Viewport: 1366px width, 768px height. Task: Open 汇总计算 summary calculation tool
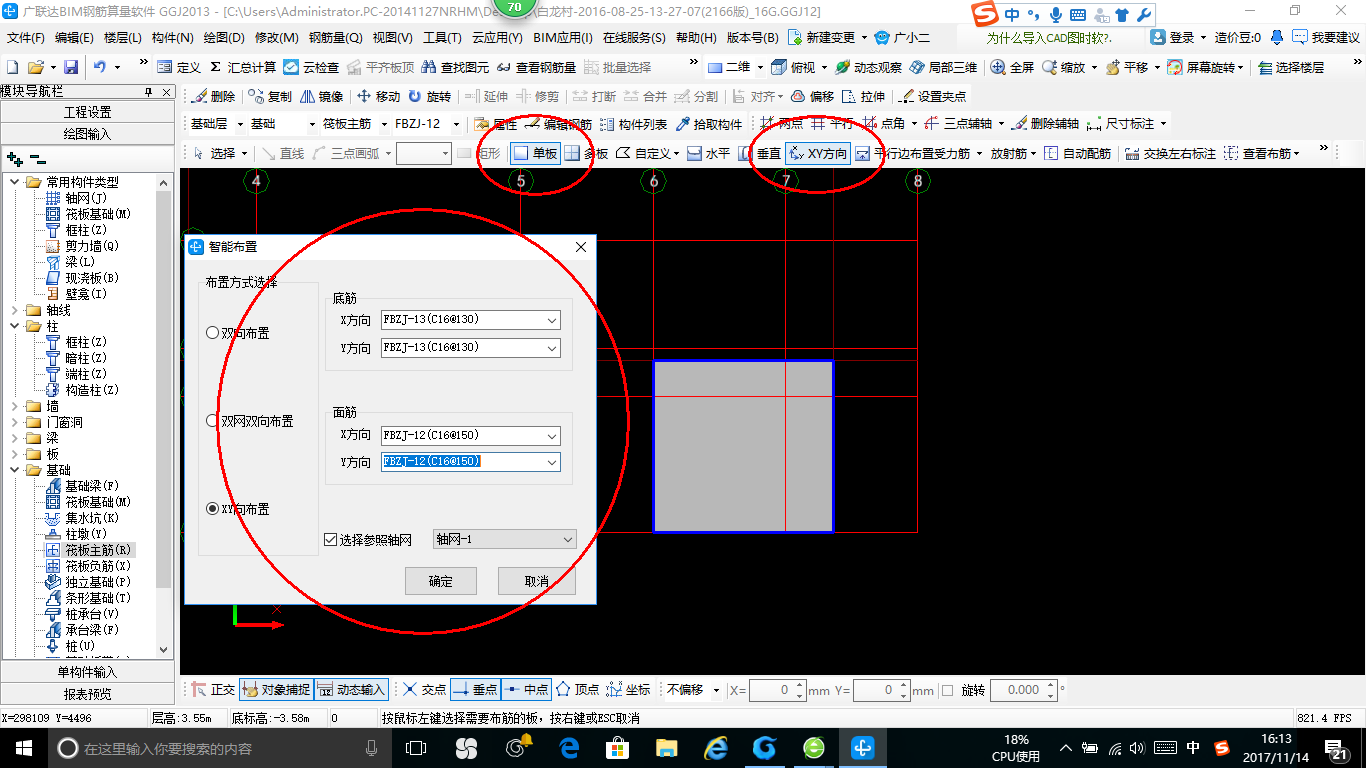(x=243, y=67)
